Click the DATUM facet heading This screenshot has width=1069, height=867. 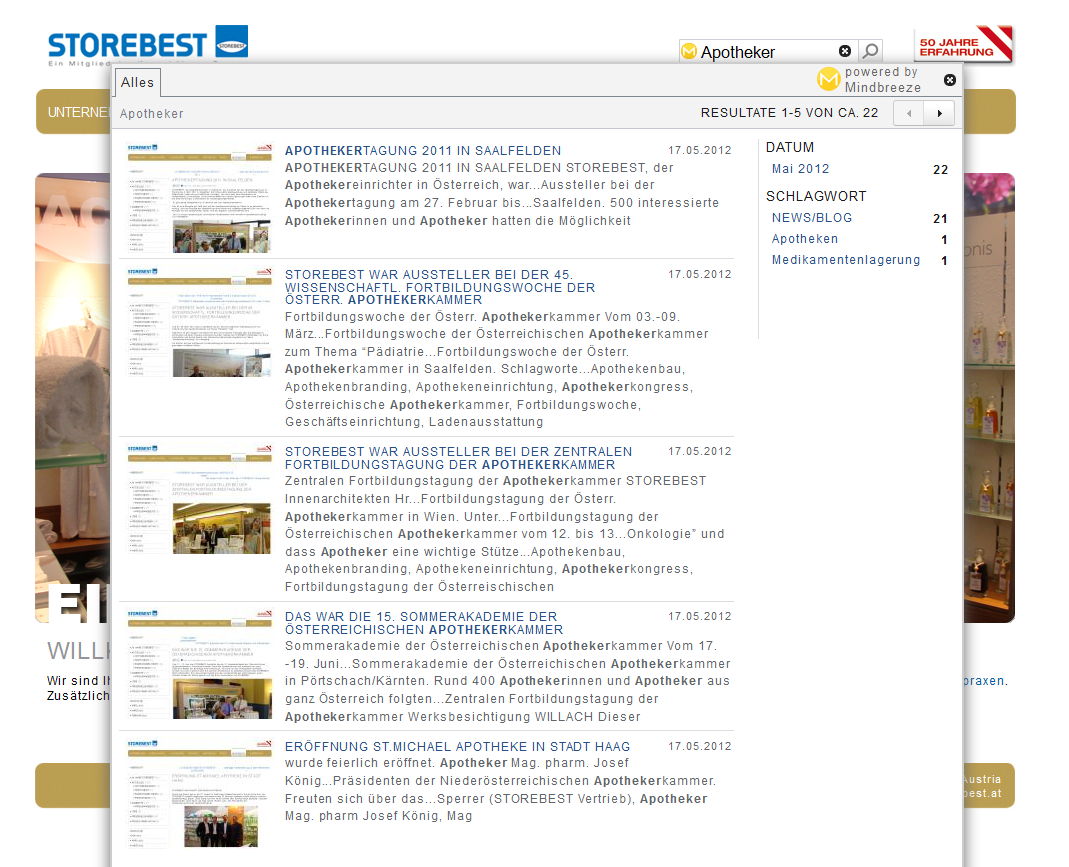789,147
